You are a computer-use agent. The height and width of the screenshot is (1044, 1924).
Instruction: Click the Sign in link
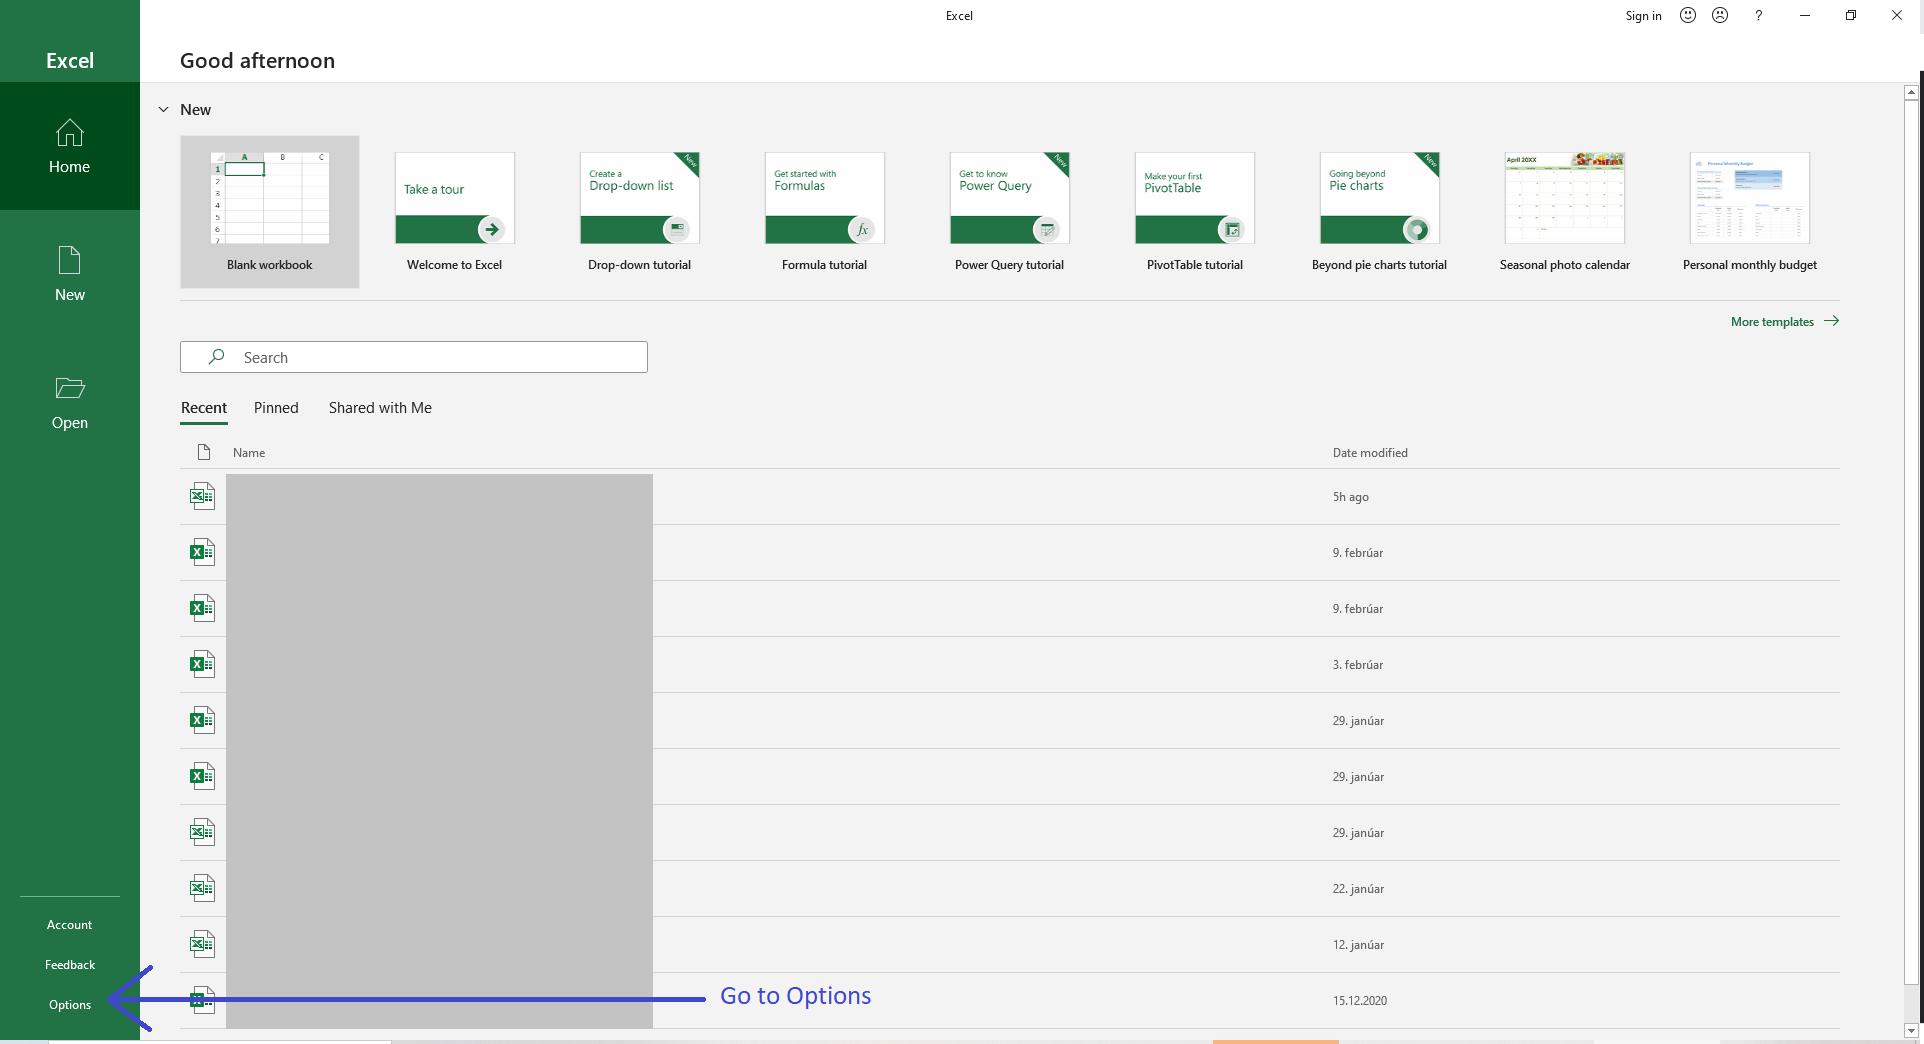coord(1643,15)
